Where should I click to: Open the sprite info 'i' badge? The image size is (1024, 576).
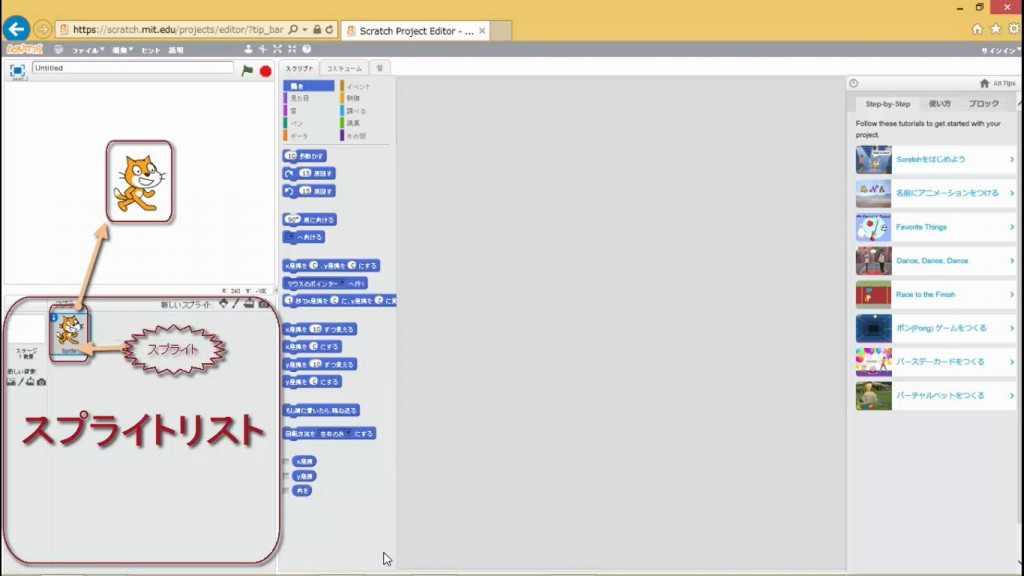54,317
